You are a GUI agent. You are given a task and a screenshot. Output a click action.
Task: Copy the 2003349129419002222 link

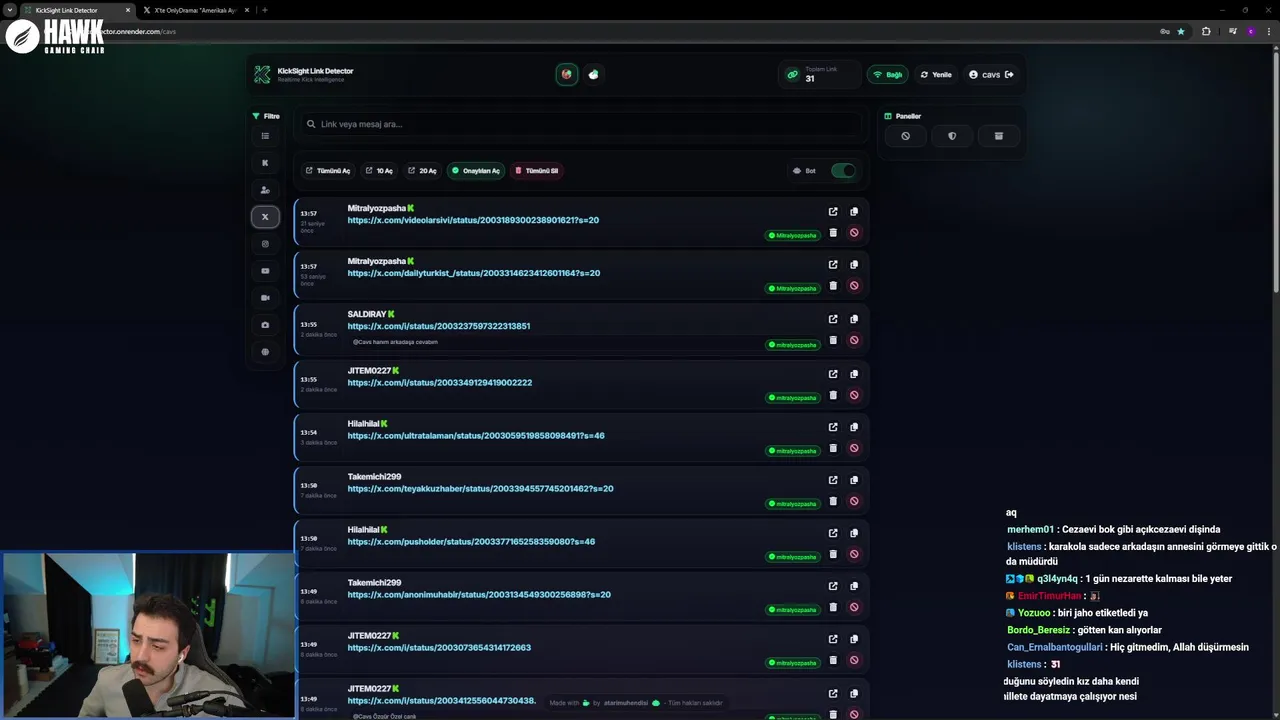click(x=854, y=374)
